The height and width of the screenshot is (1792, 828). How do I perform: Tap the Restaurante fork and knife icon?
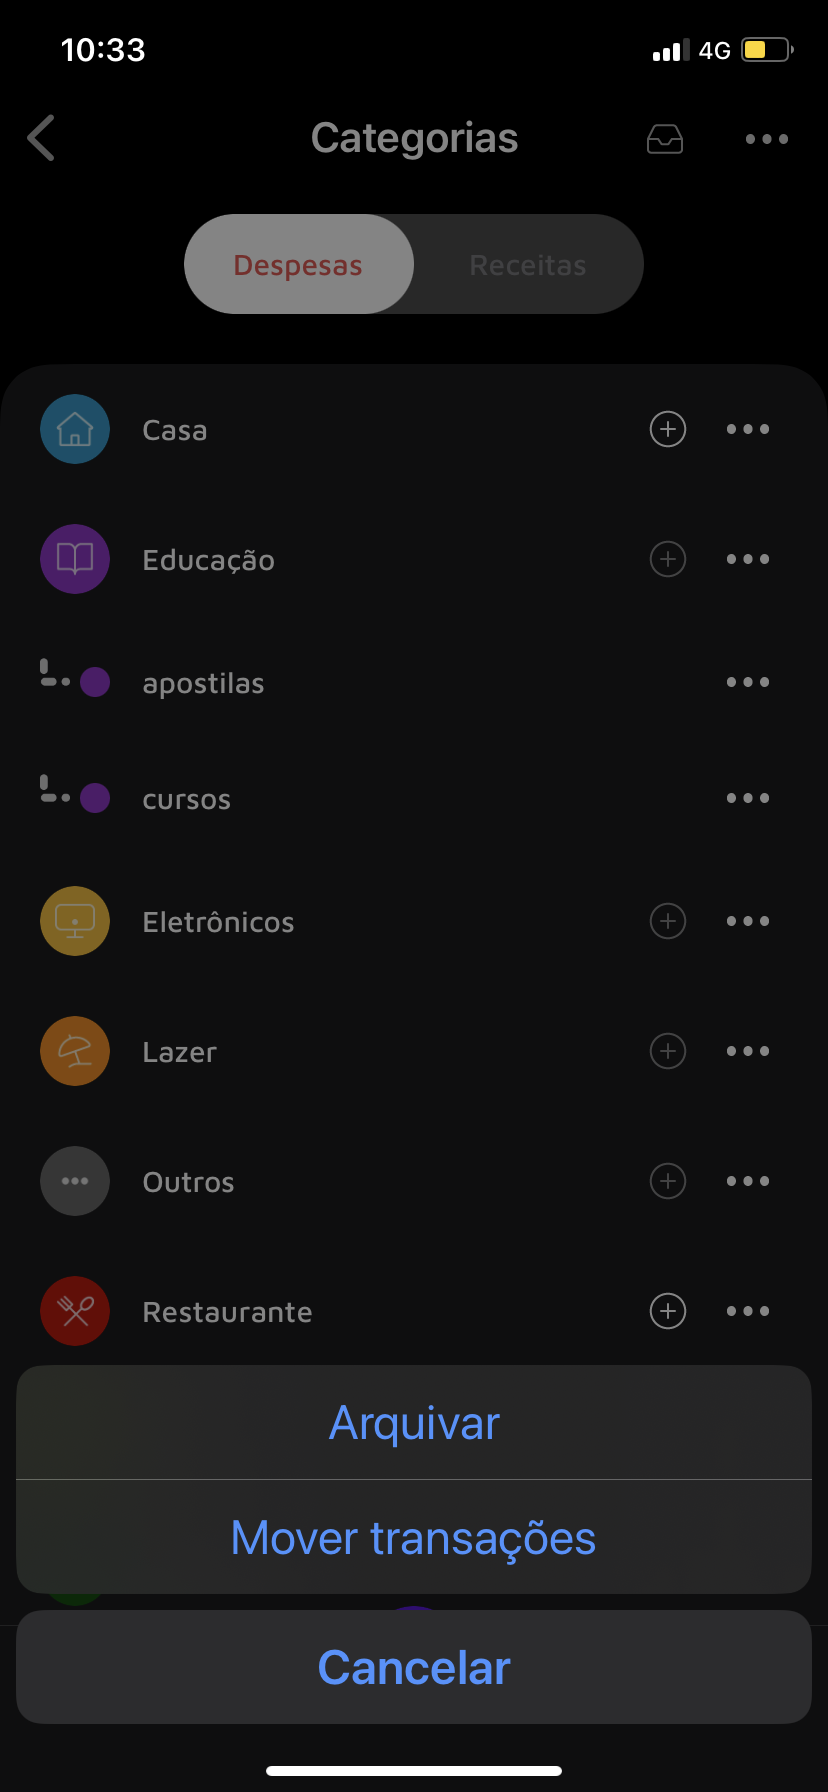[x=75, y=1311]
